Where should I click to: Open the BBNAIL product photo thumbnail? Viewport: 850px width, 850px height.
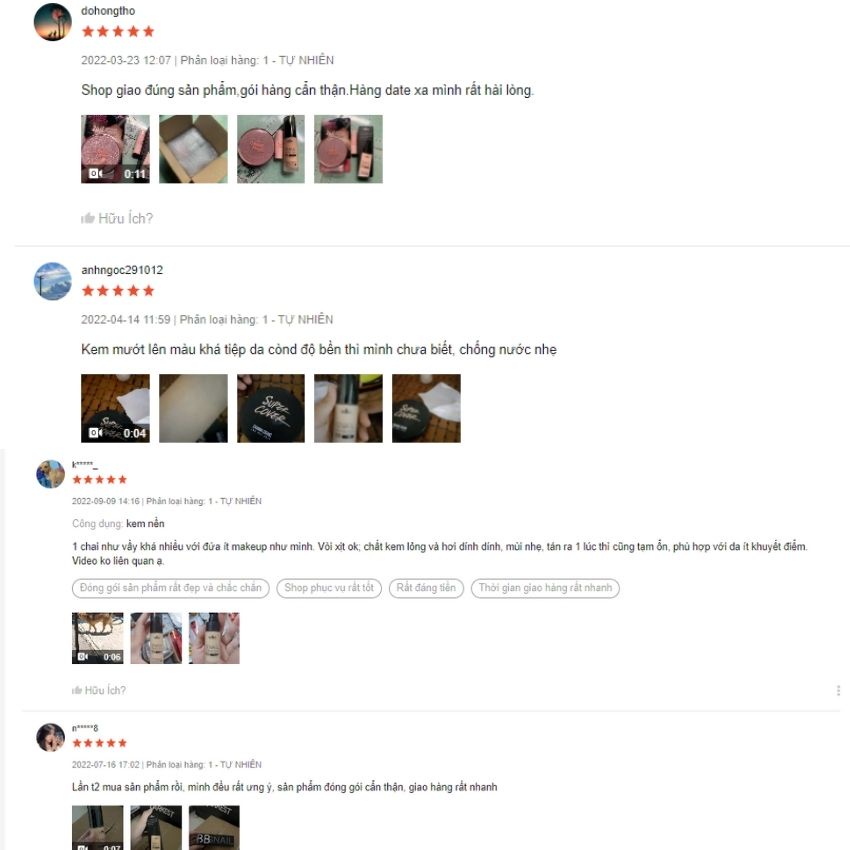214,828
